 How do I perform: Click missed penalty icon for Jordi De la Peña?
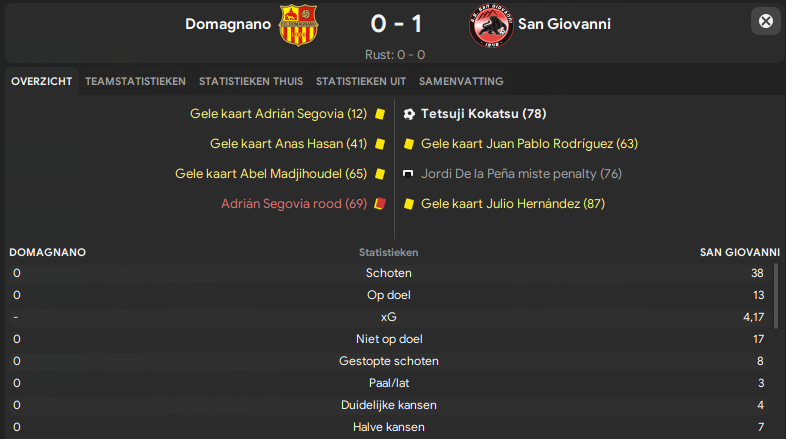tap(409, 174)
